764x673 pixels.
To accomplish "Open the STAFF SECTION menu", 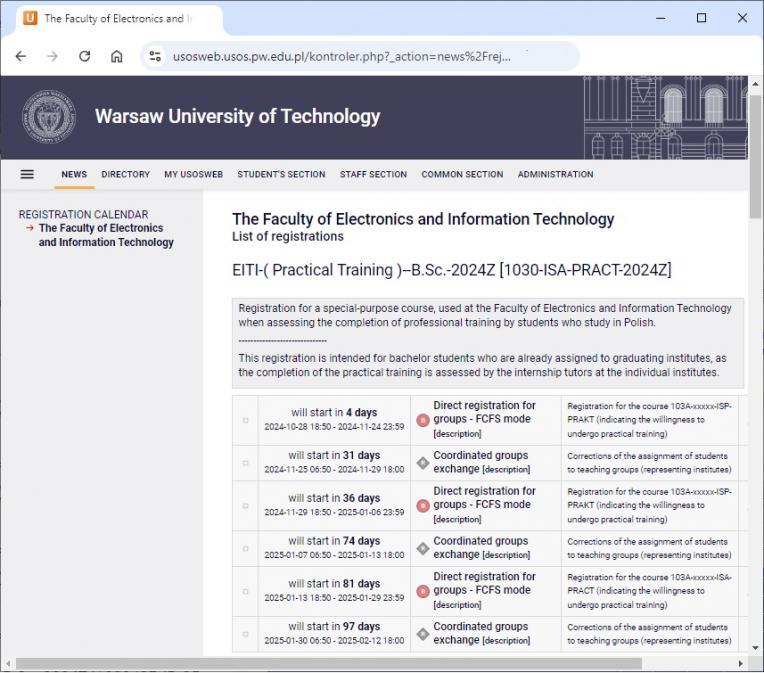I will (x=373, y=174).
